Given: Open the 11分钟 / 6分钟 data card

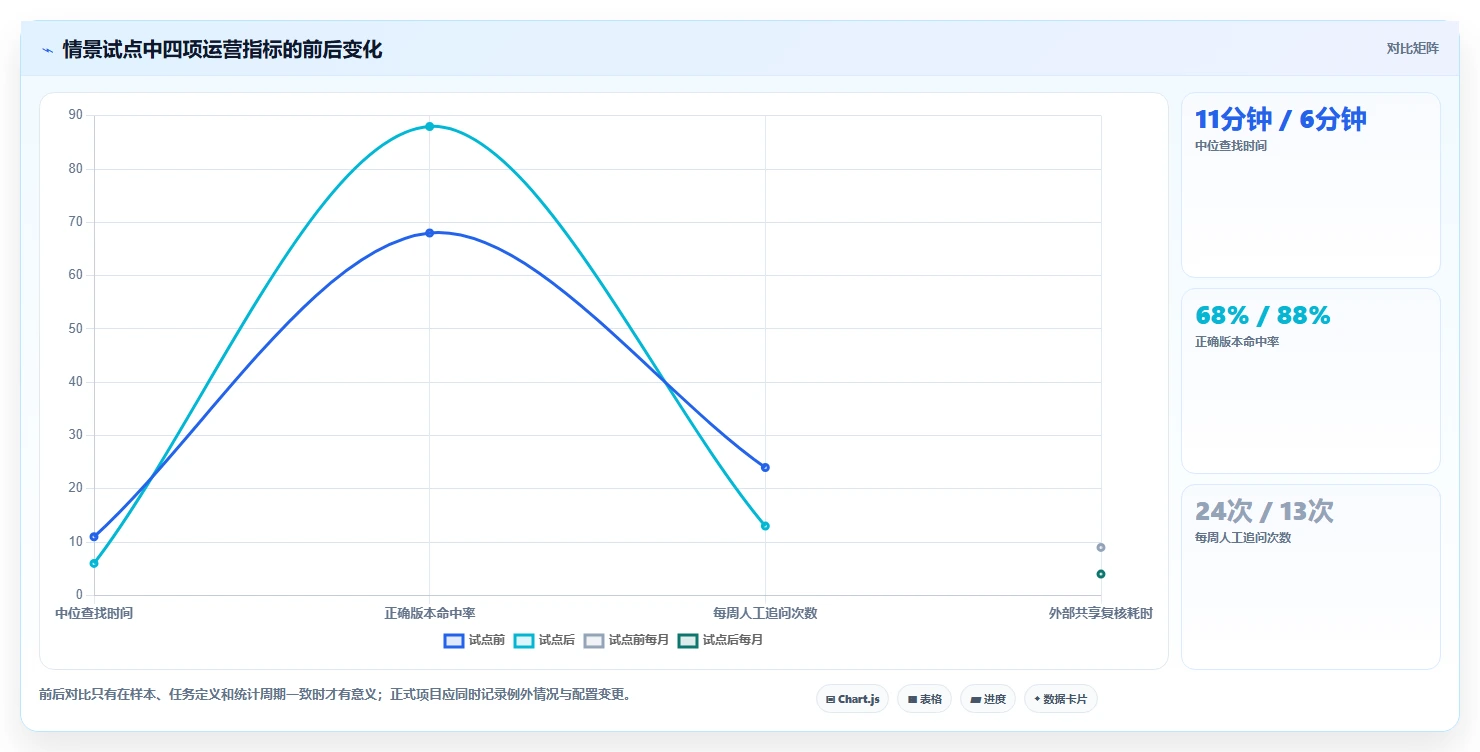Looking at the screenshot, I should coord(1310,185).
